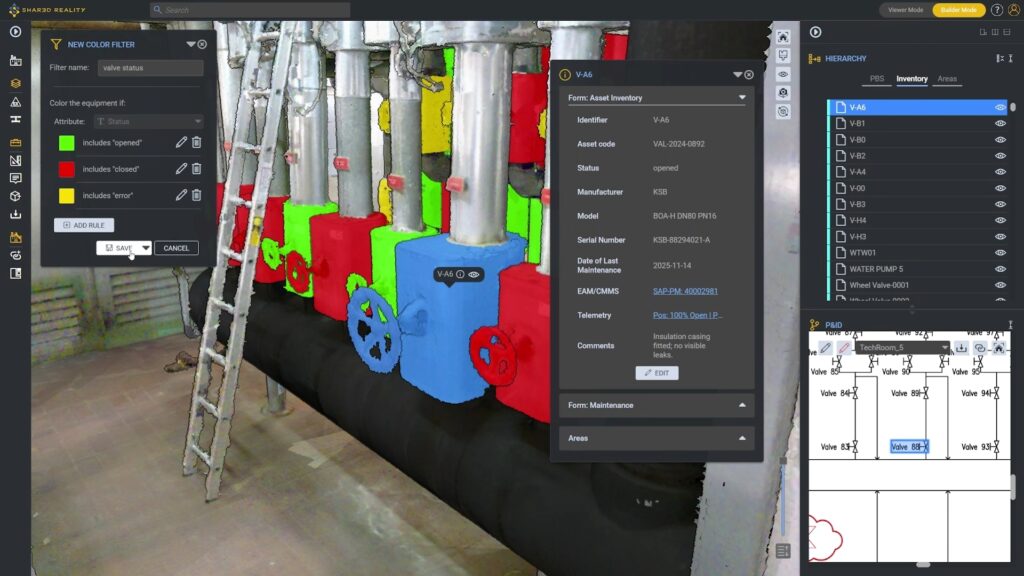Click the info icon on V-A6 label
Viewport: 1024px width, 576px height.
460,274
